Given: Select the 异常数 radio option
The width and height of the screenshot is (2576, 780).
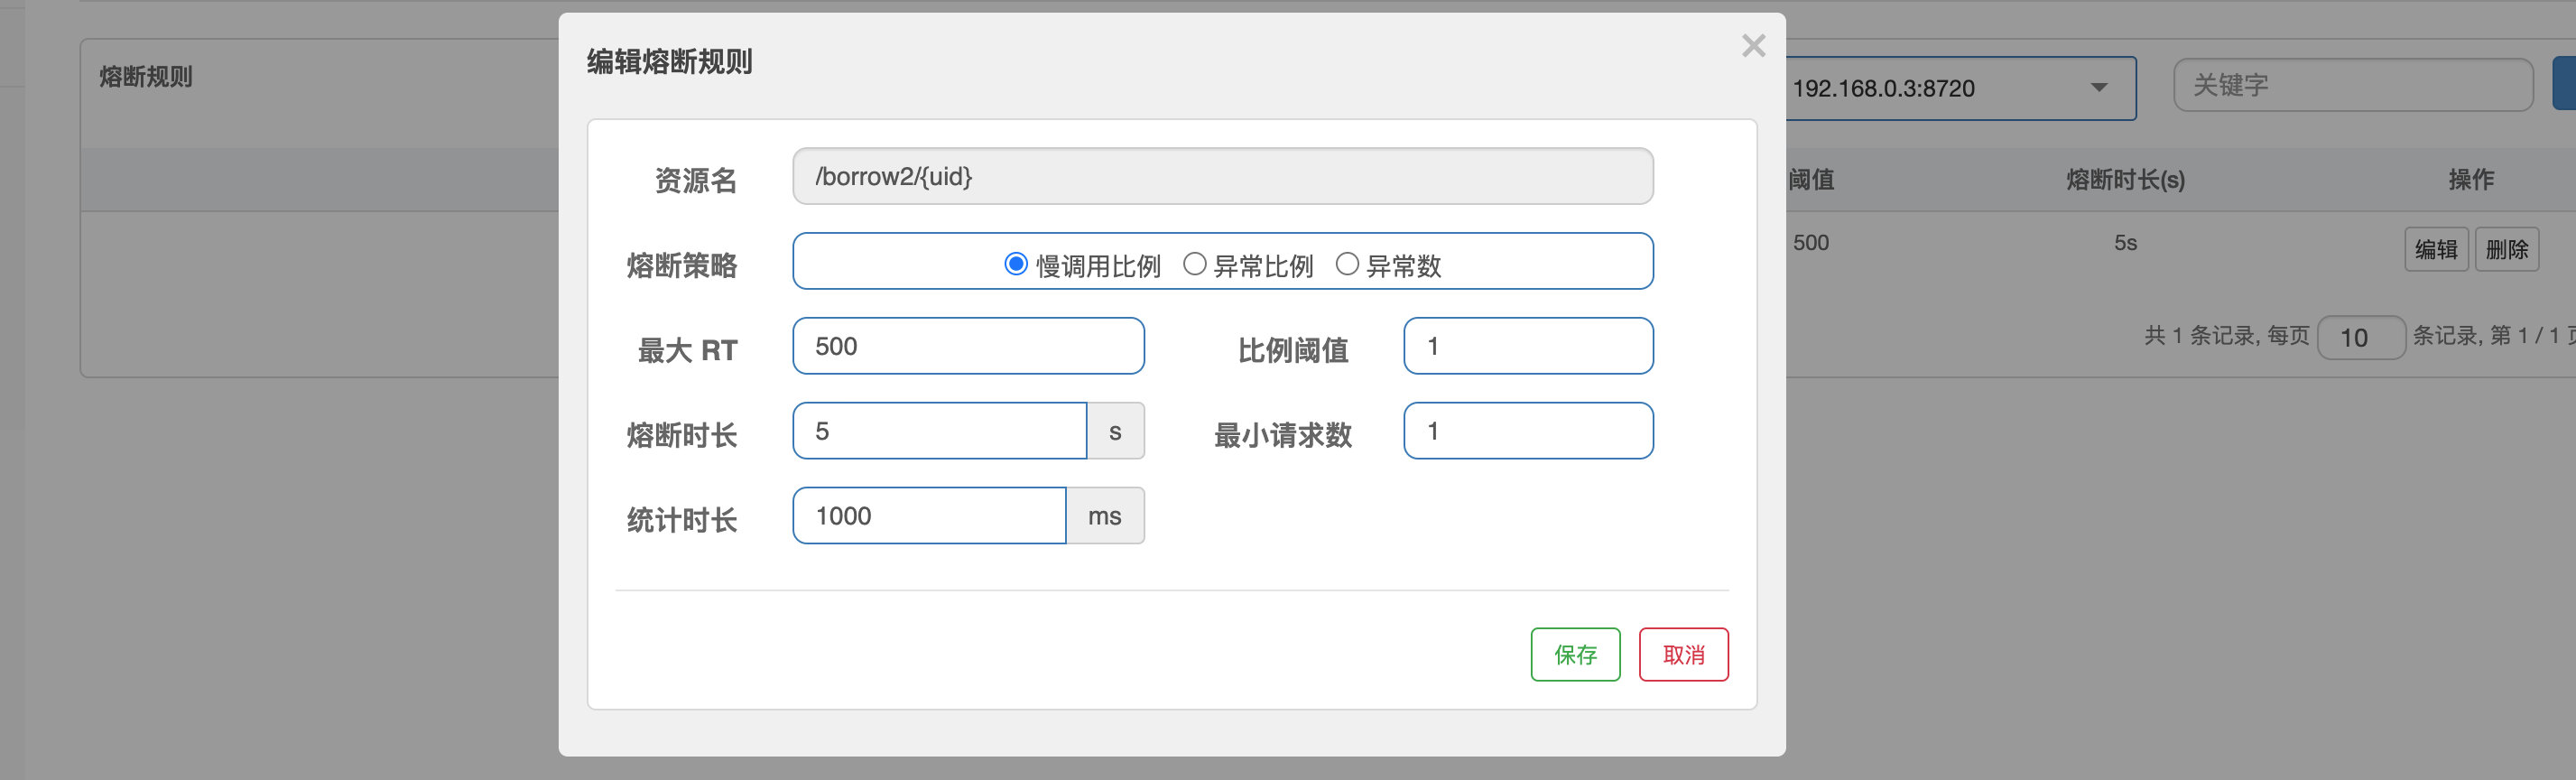Looking at the screenshot, I should (x=1347, y=264).
